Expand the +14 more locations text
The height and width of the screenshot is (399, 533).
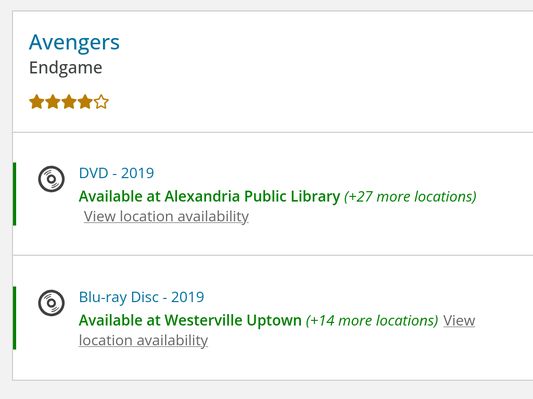[372, 321]
